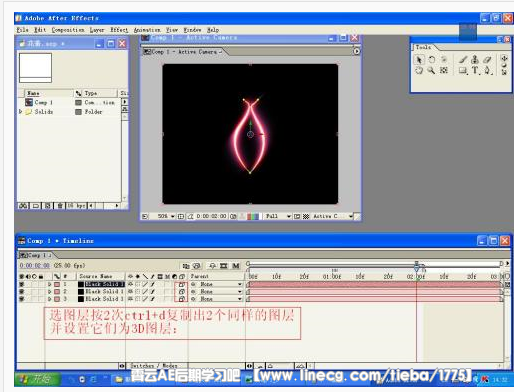Click the Switches / Modes button
This screenshot has width=514, height=392.
click(x=154, y=366)
